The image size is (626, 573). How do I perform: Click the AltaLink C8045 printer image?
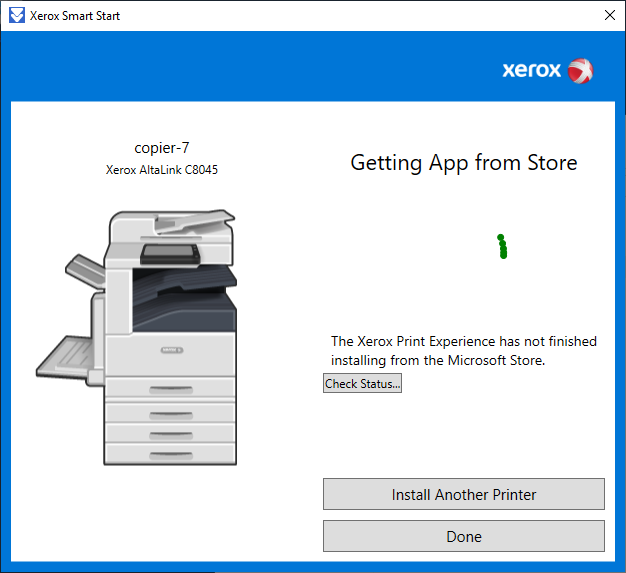click(137, 337)
